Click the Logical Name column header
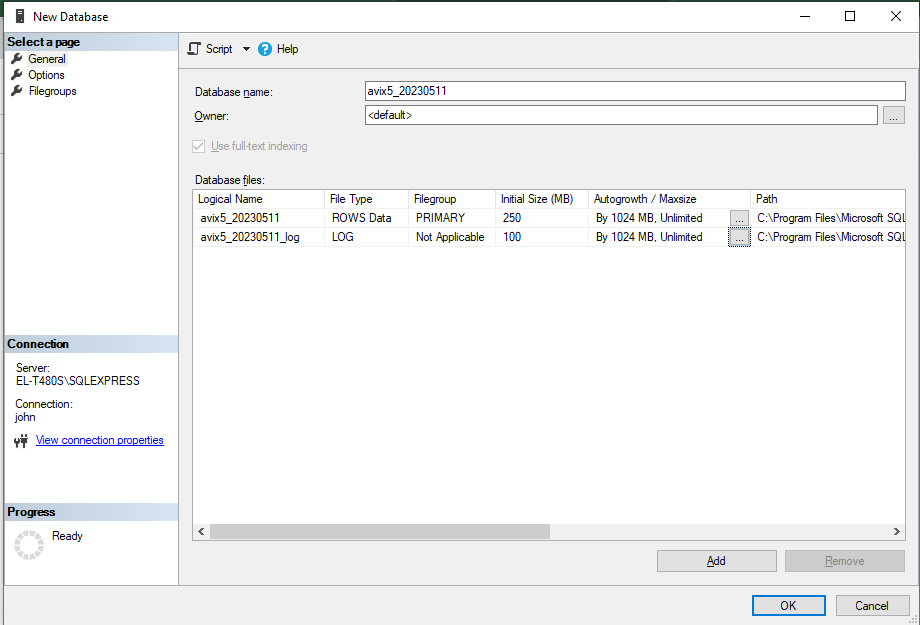Screen dimensions: 920x625 point(258,199)
